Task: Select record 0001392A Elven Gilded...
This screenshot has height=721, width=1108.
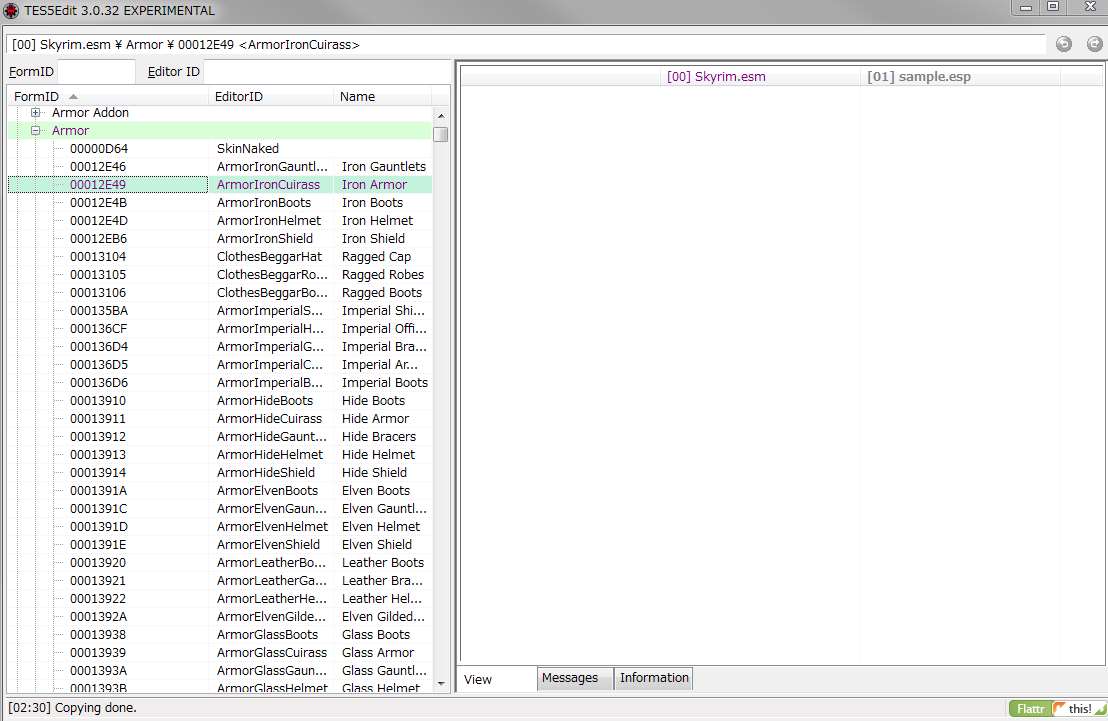Action: (220, 617)
